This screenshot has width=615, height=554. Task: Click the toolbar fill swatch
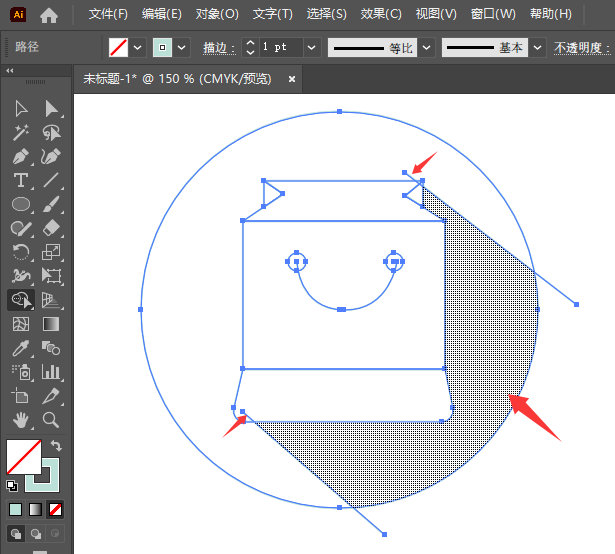pyautogui.click(x=24, y=457)
